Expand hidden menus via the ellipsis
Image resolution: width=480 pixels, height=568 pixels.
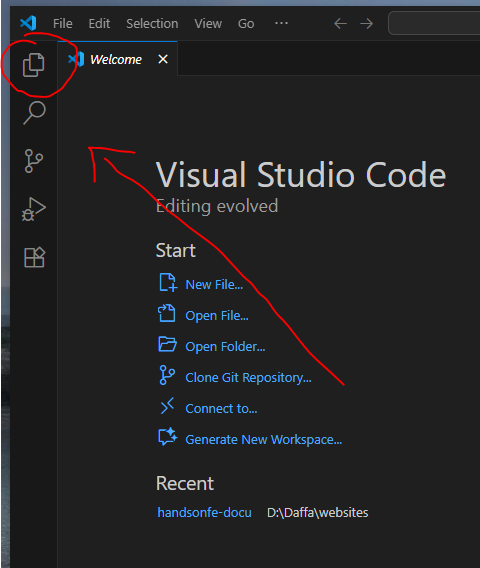(281, 24)
